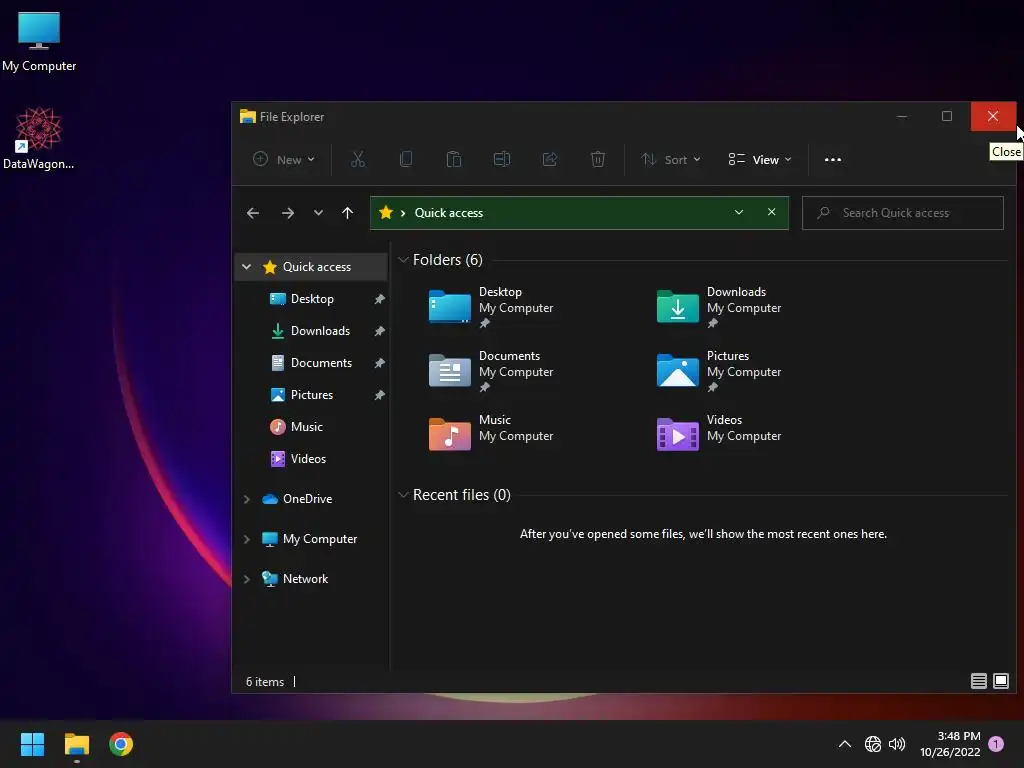Show hidden tray icons chevron
Screen dimensions: 1024x768
click(844, 744)
